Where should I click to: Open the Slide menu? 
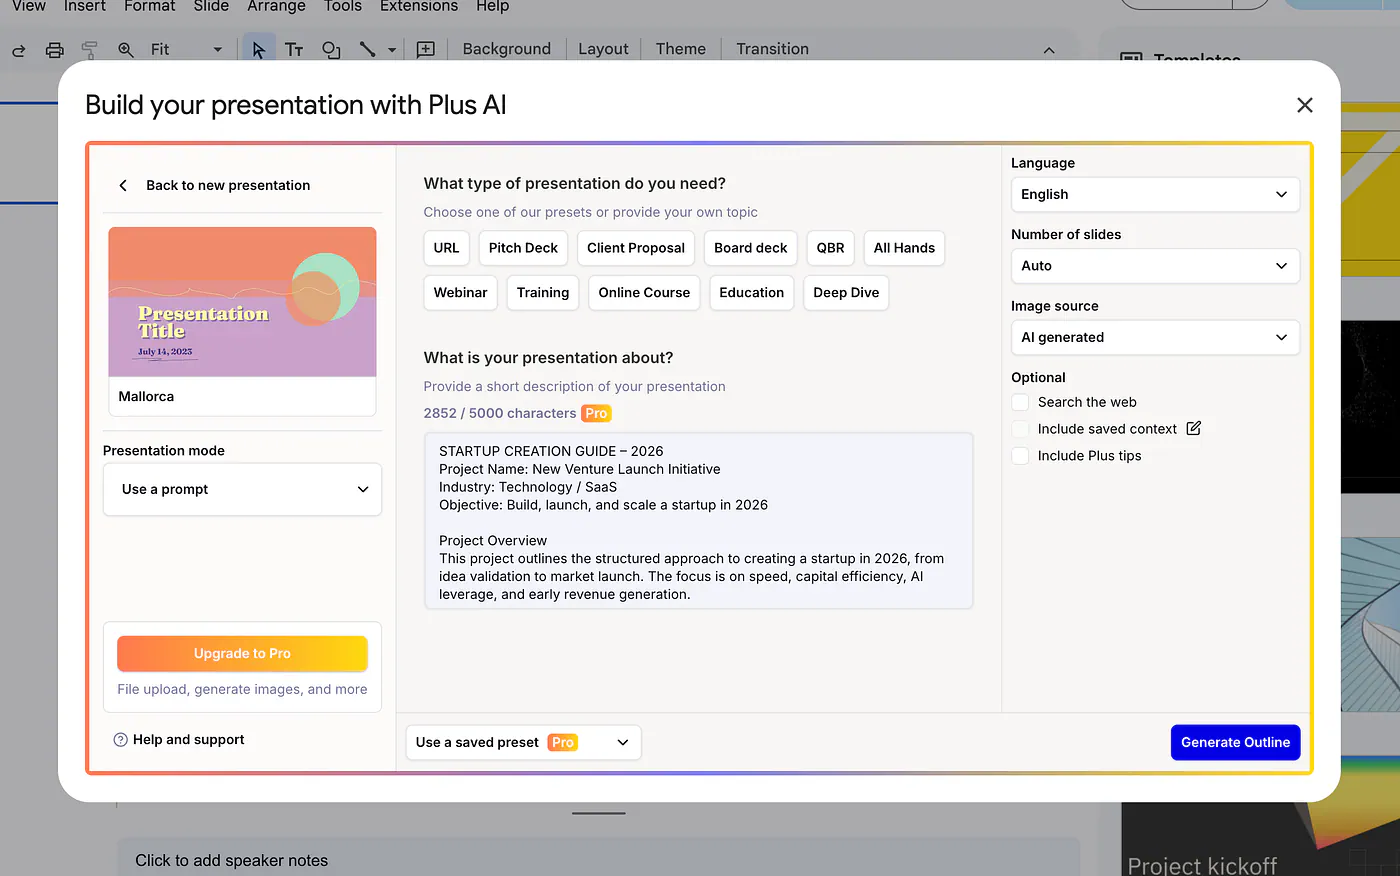211,6
